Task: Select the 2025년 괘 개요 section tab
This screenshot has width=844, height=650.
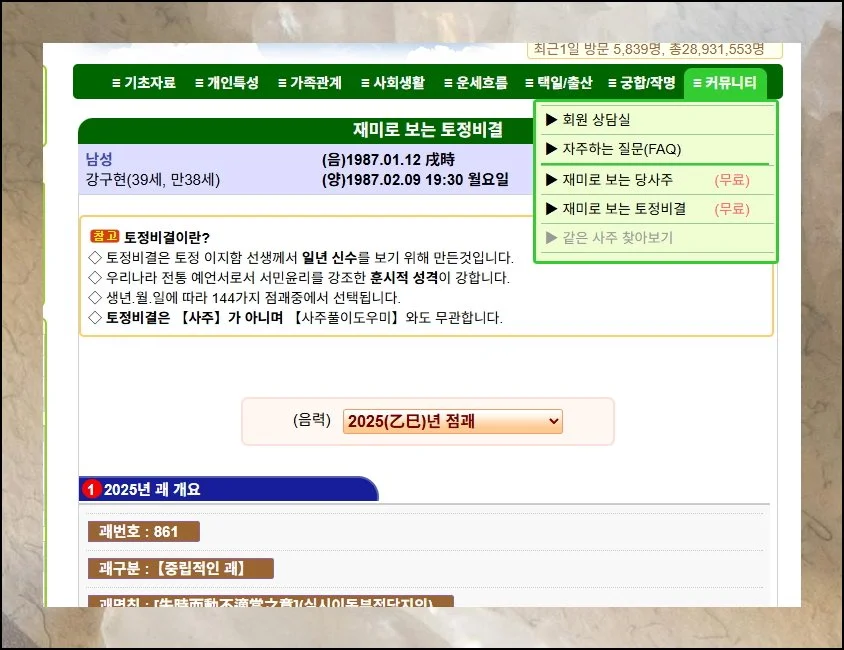Action: point(228,490)
